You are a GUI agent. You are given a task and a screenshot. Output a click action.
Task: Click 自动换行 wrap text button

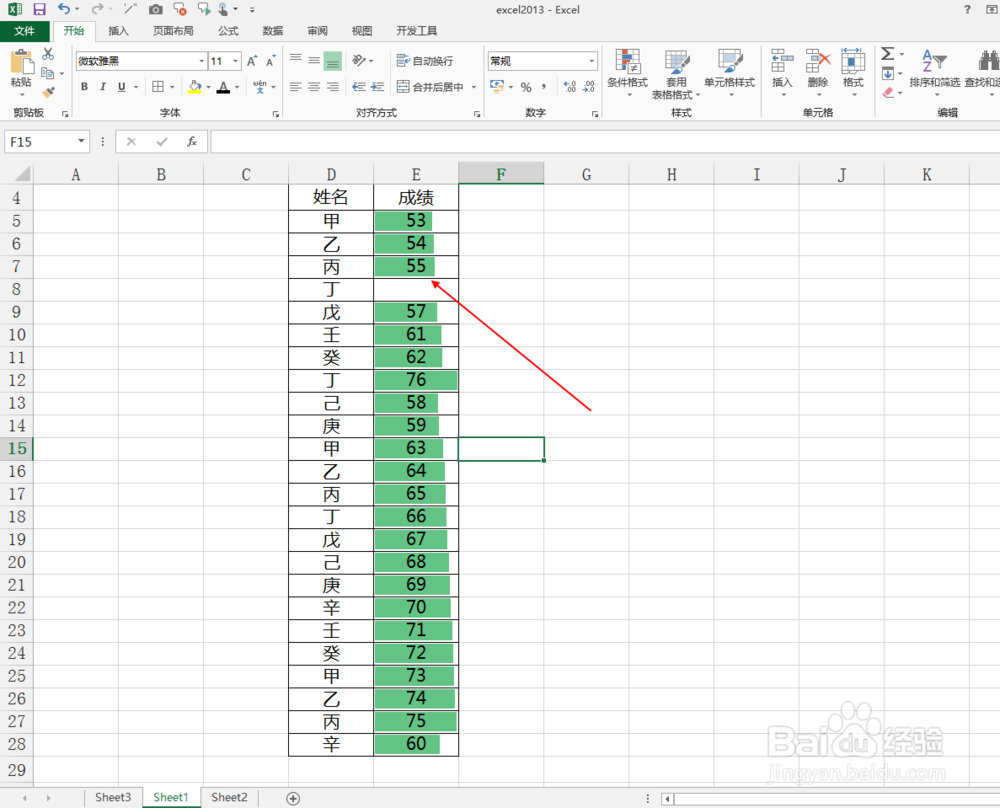(425, 61)
